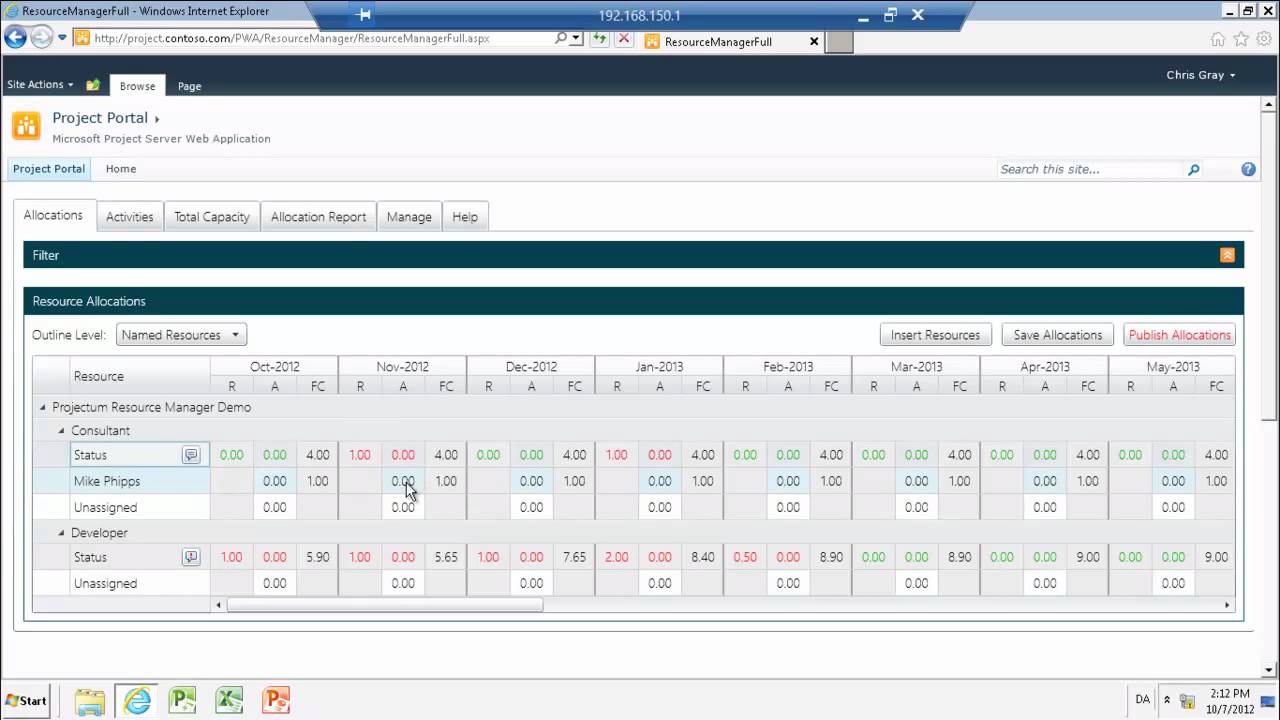1280x720 pixels.
Task: Open Windows Explorer from taskbar
Action: click(x=89, y=700)
